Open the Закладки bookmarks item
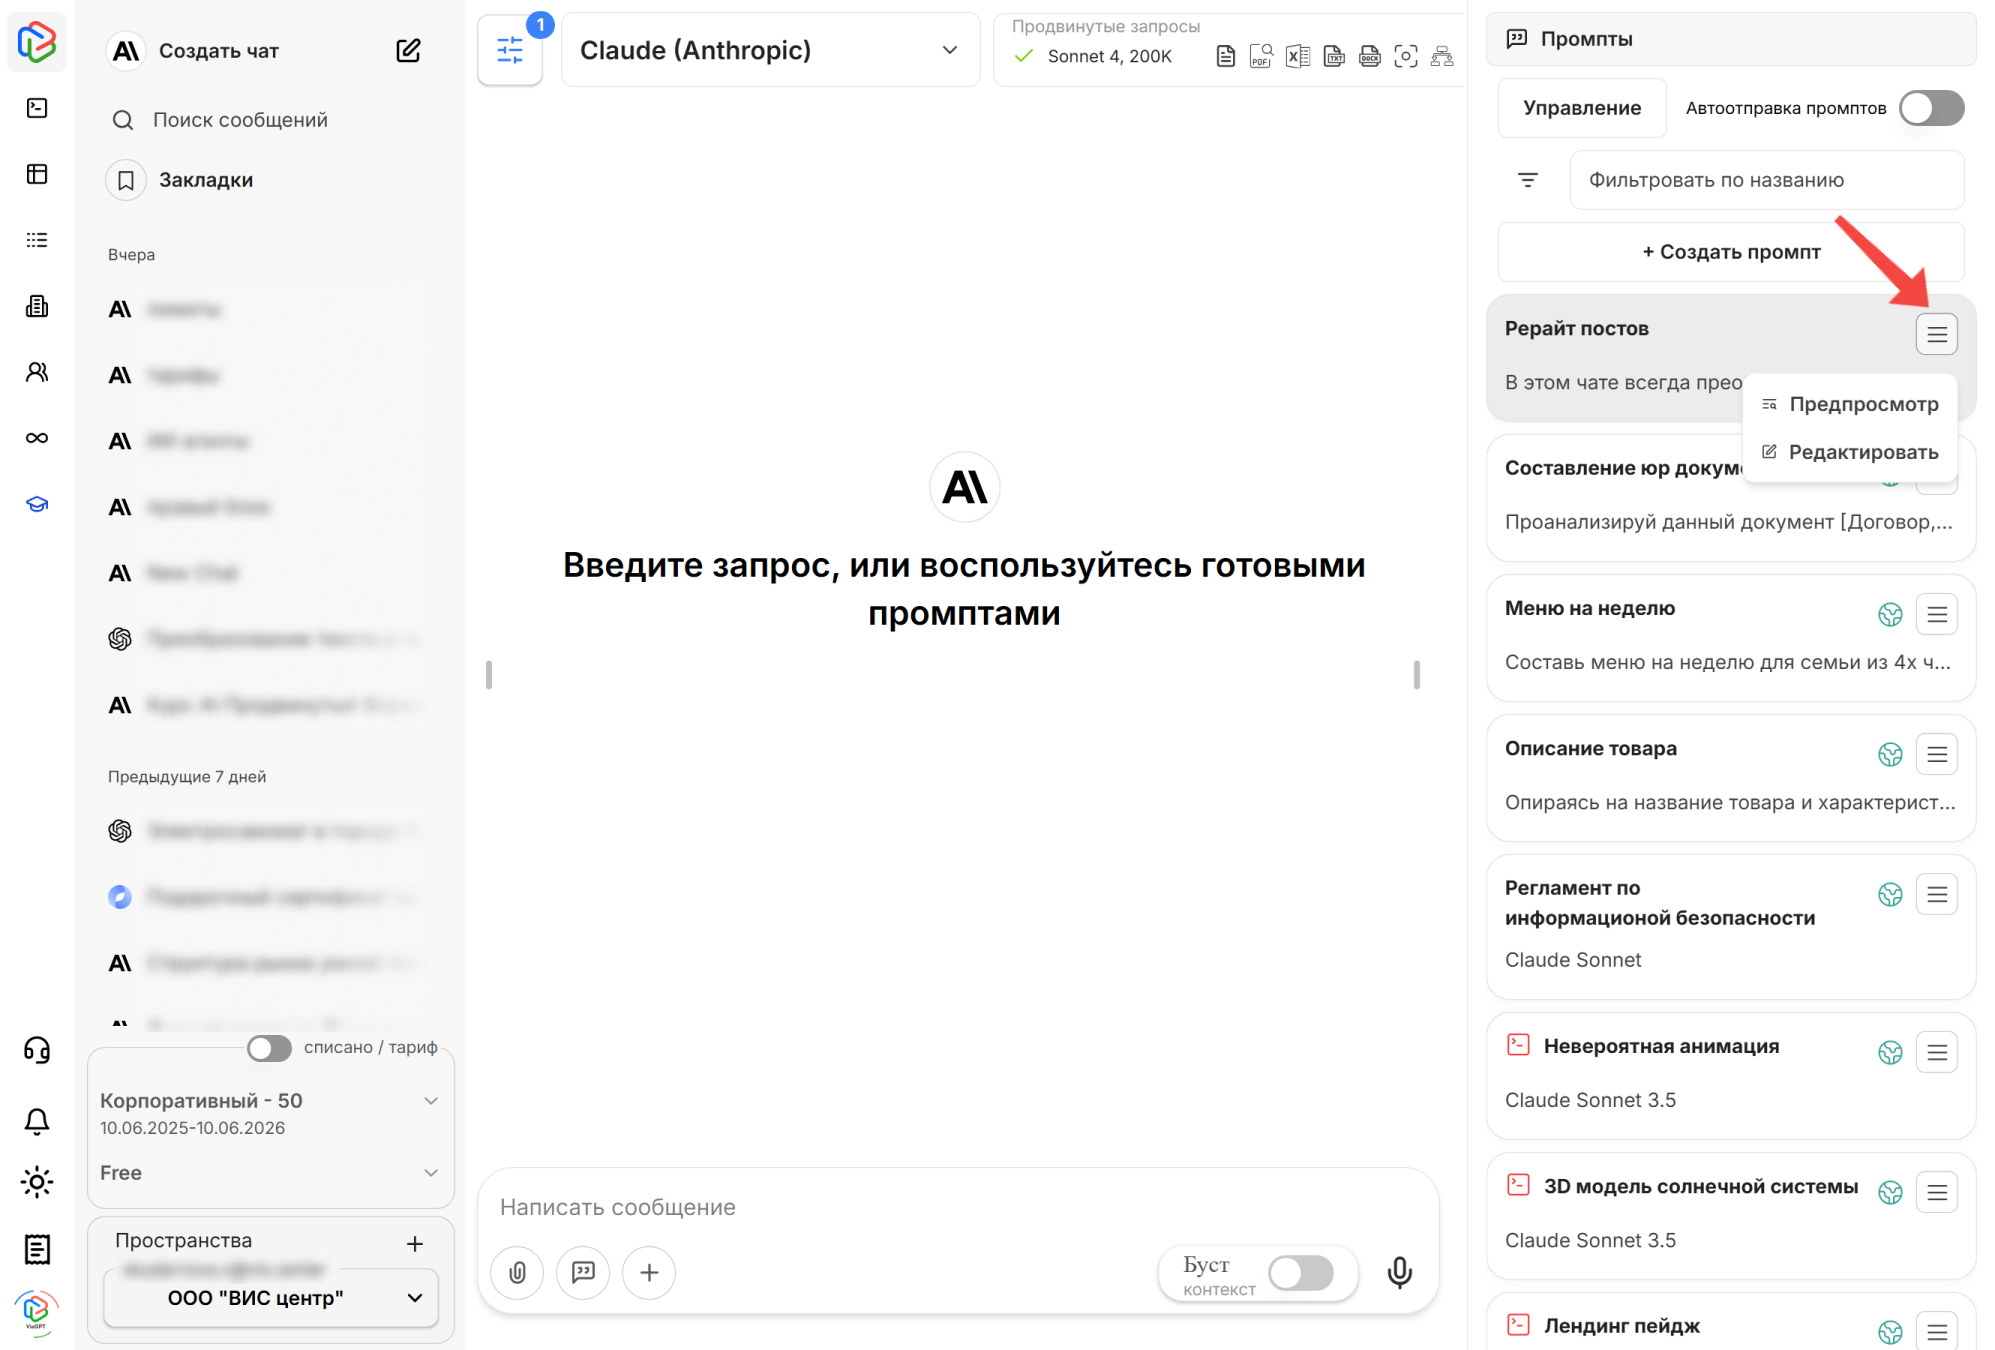Image resolution: width=1995 pixels, height=1350 pixels. pyautogui.click(x=180, y=180)
